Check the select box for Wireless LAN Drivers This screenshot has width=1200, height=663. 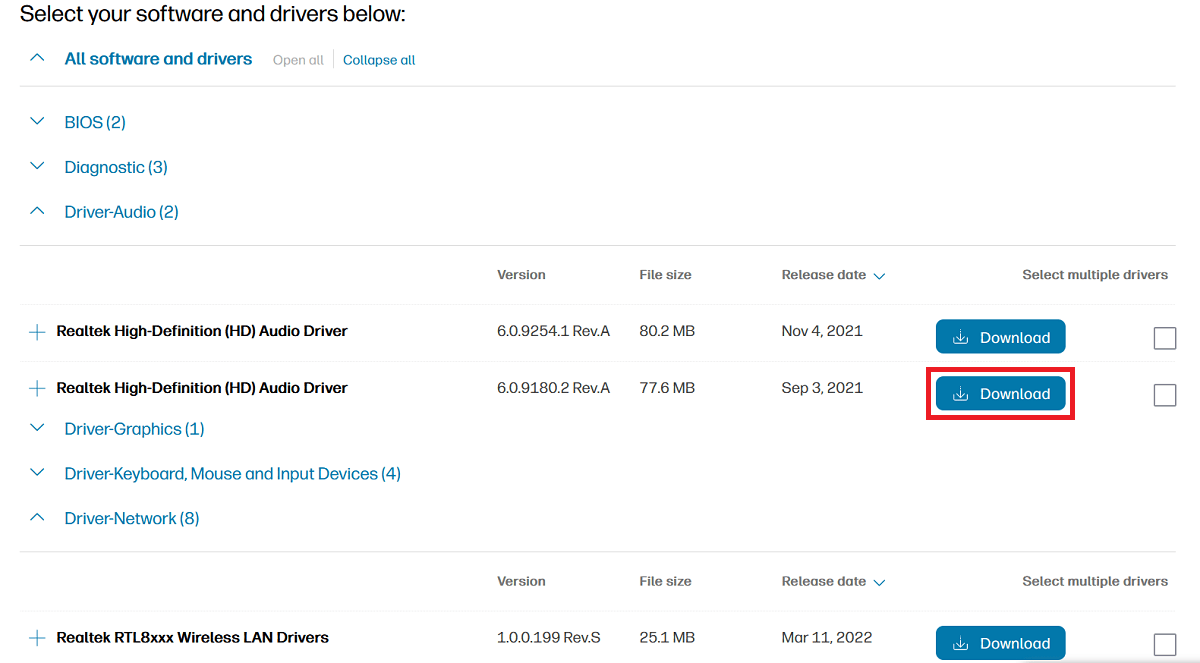(x=1164, y=644)
